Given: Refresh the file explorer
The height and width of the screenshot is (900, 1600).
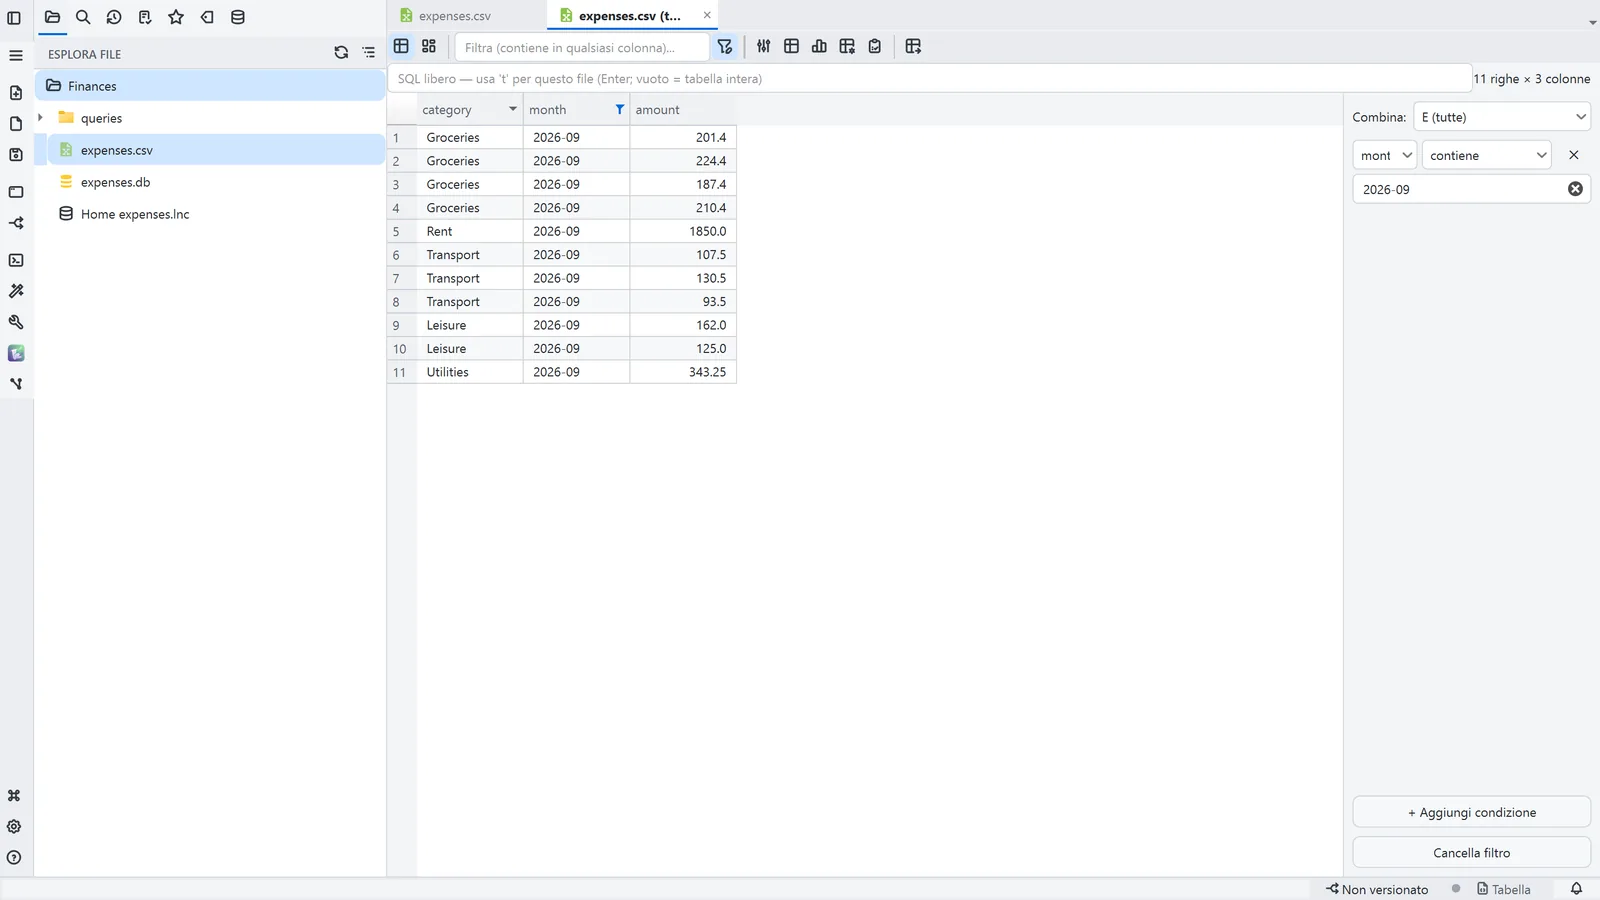Looking at the screenshot, I should (341, 53).
